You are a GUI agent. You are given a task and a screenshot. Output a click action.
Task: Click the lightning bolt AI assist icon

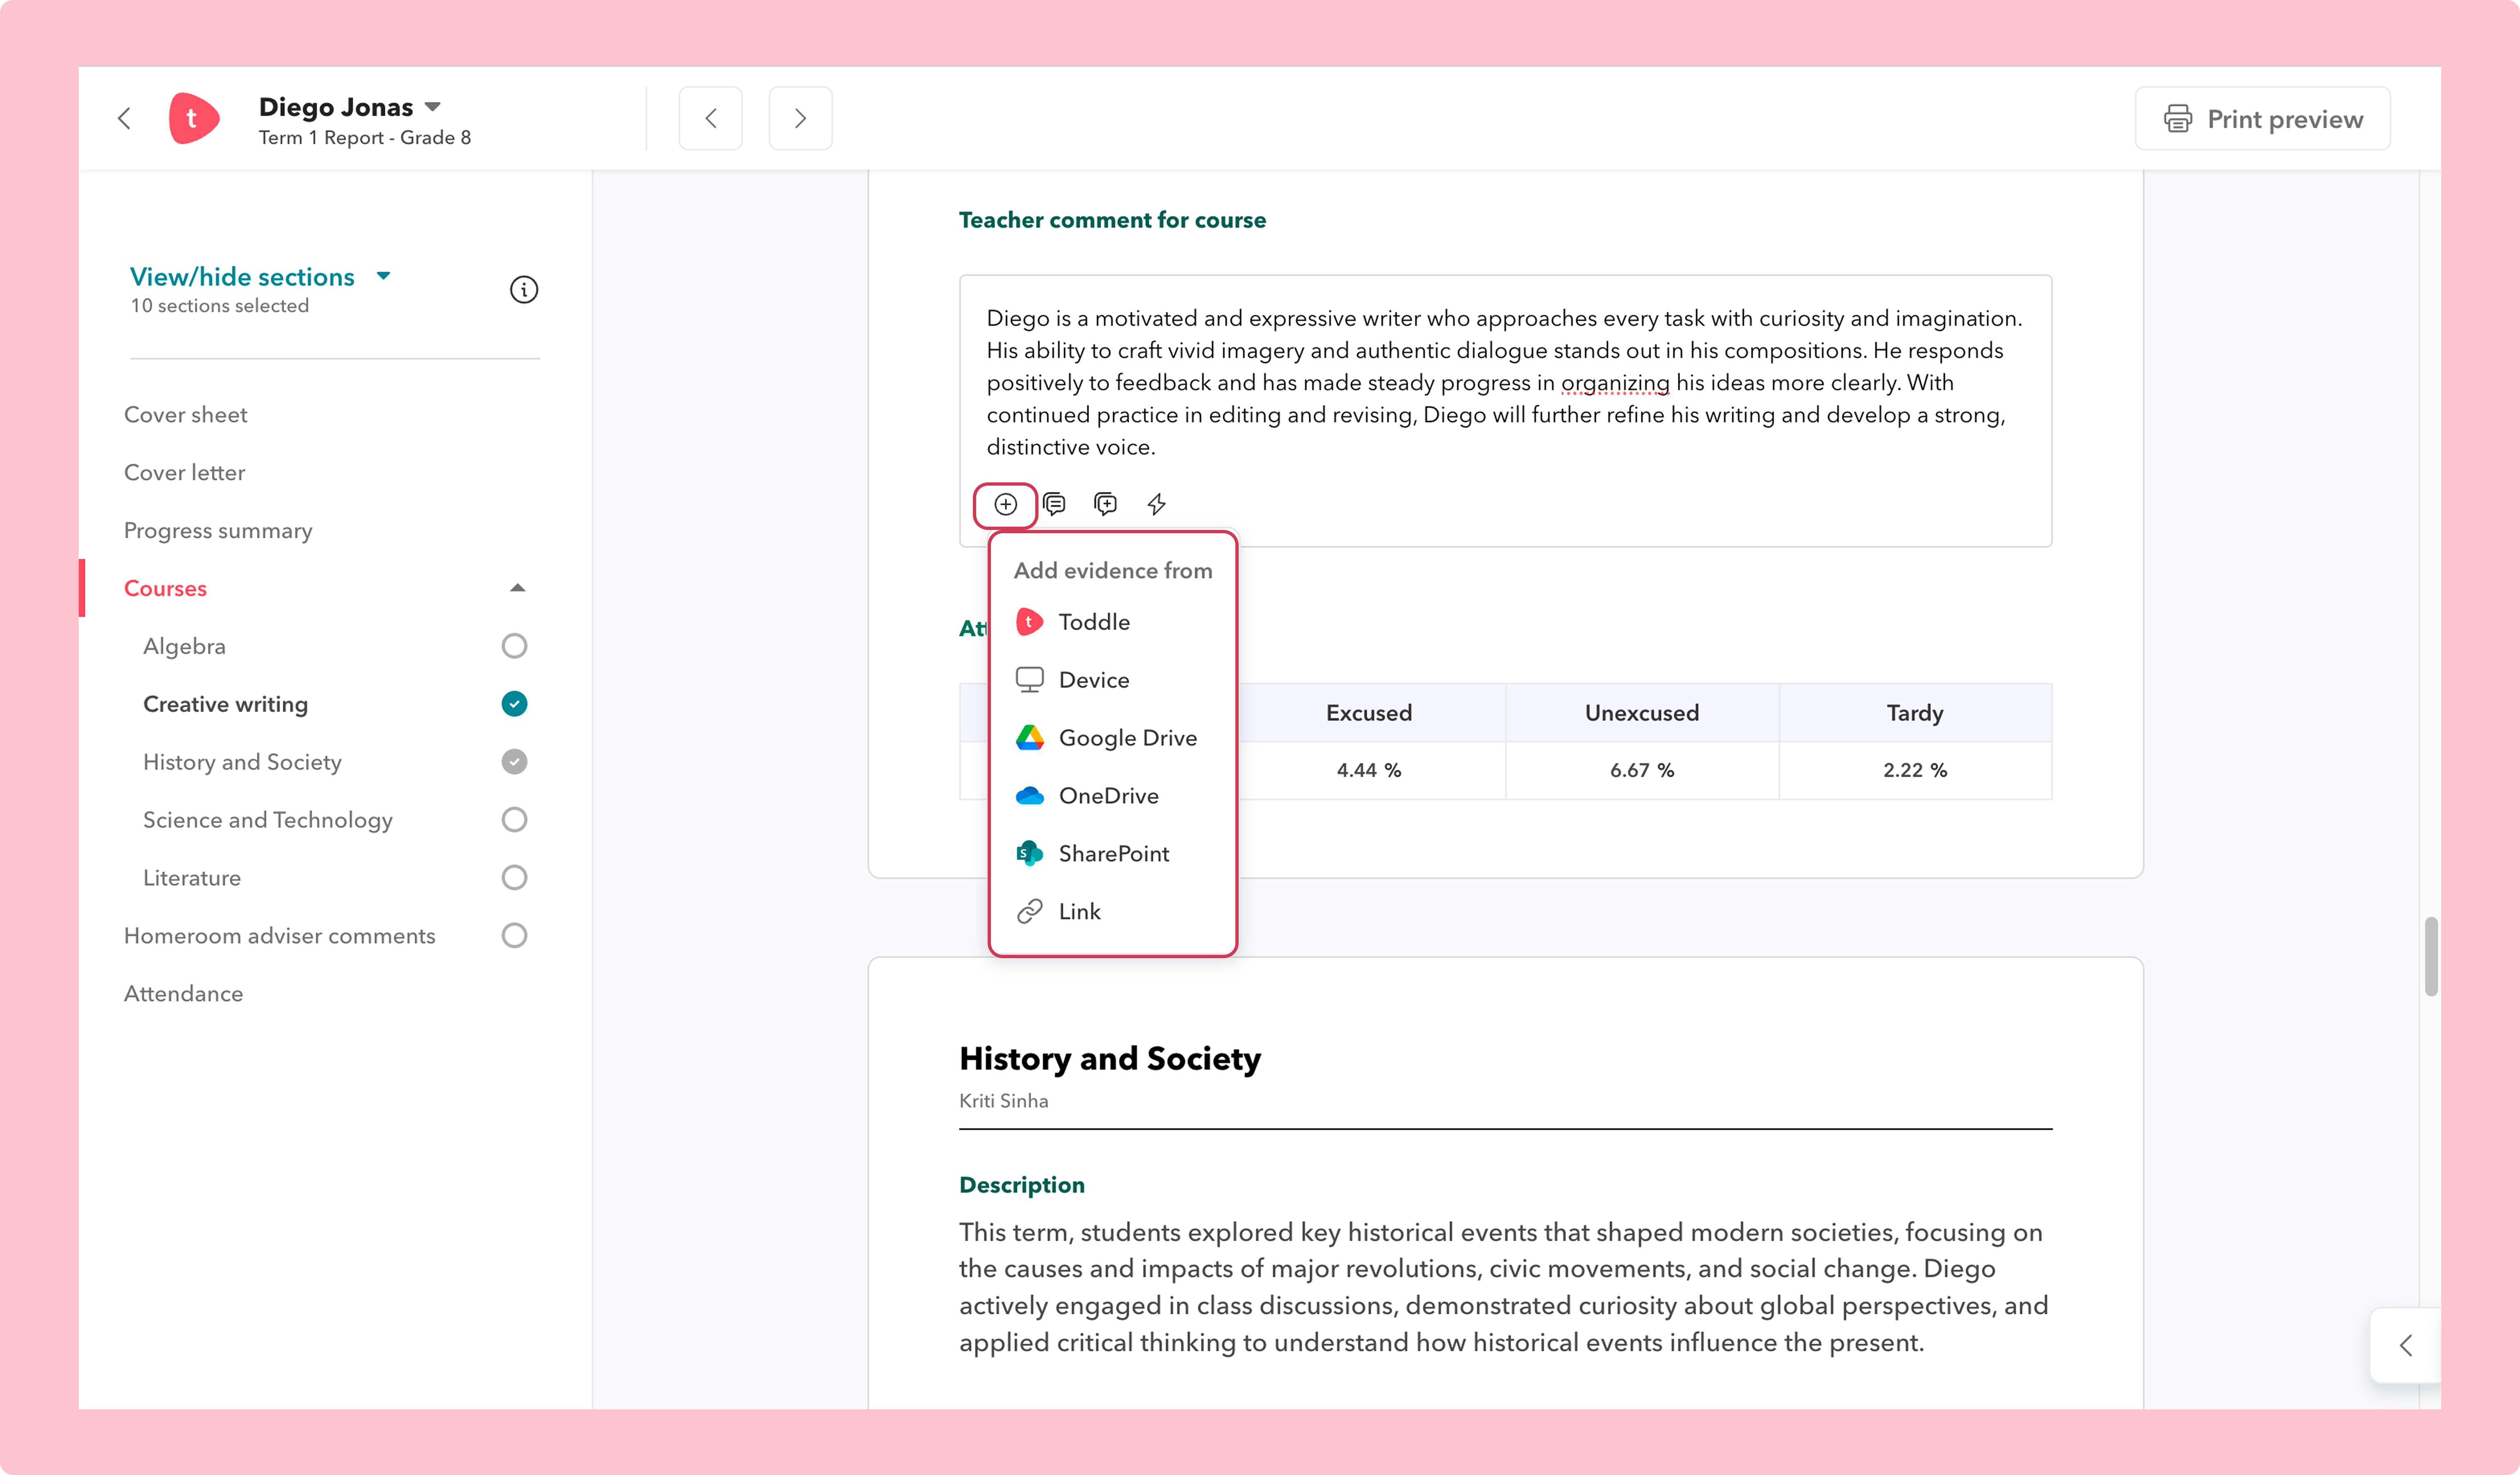pos(1157,504)
